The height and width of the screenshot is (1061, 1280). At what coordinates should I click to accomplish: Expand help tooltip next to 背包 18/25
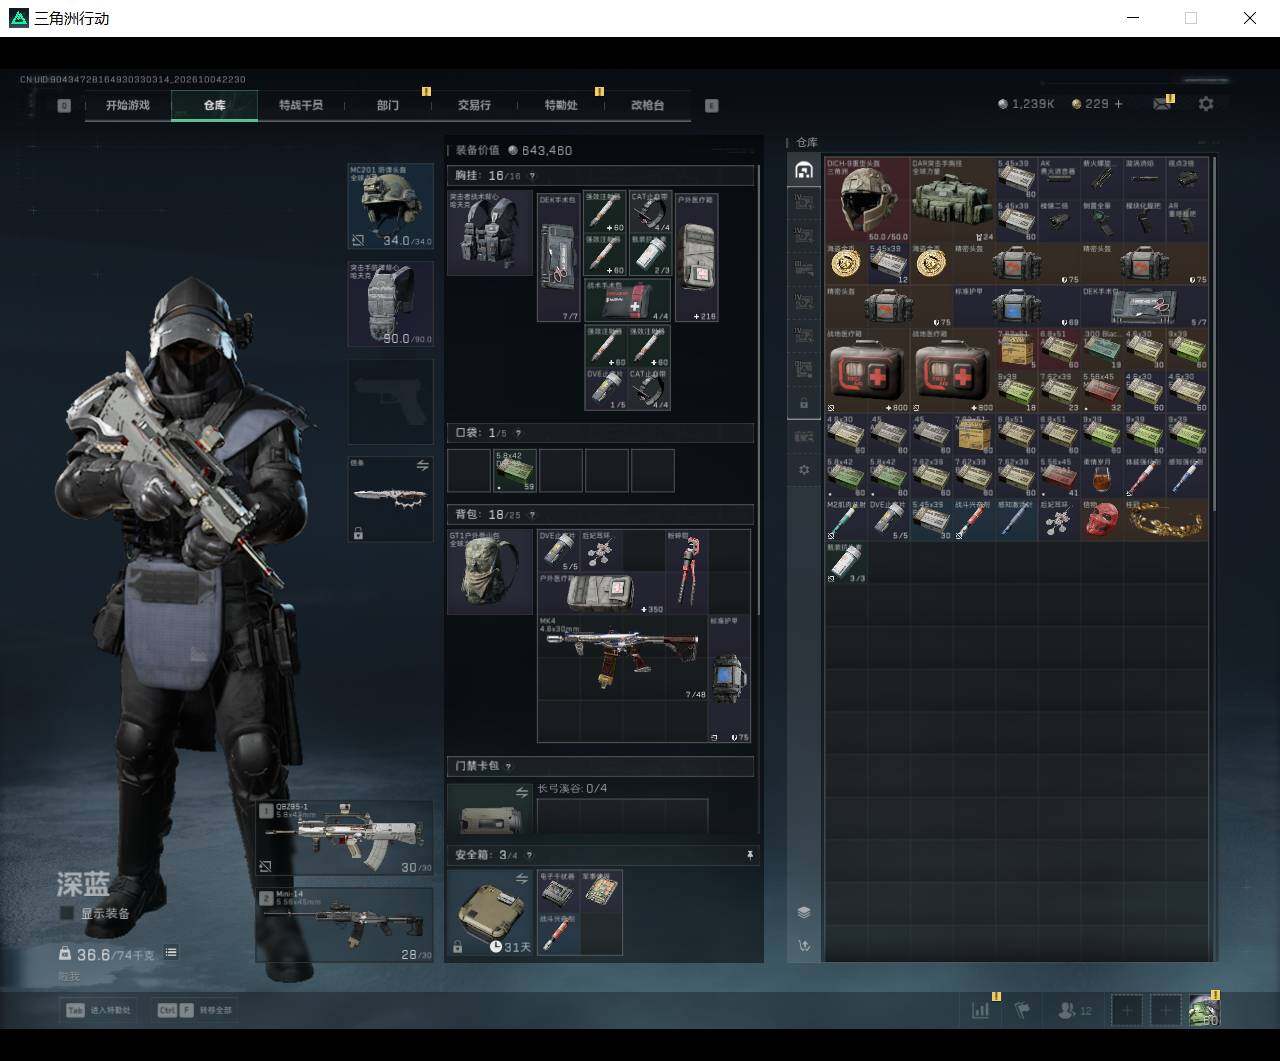[x=531, y=515]
